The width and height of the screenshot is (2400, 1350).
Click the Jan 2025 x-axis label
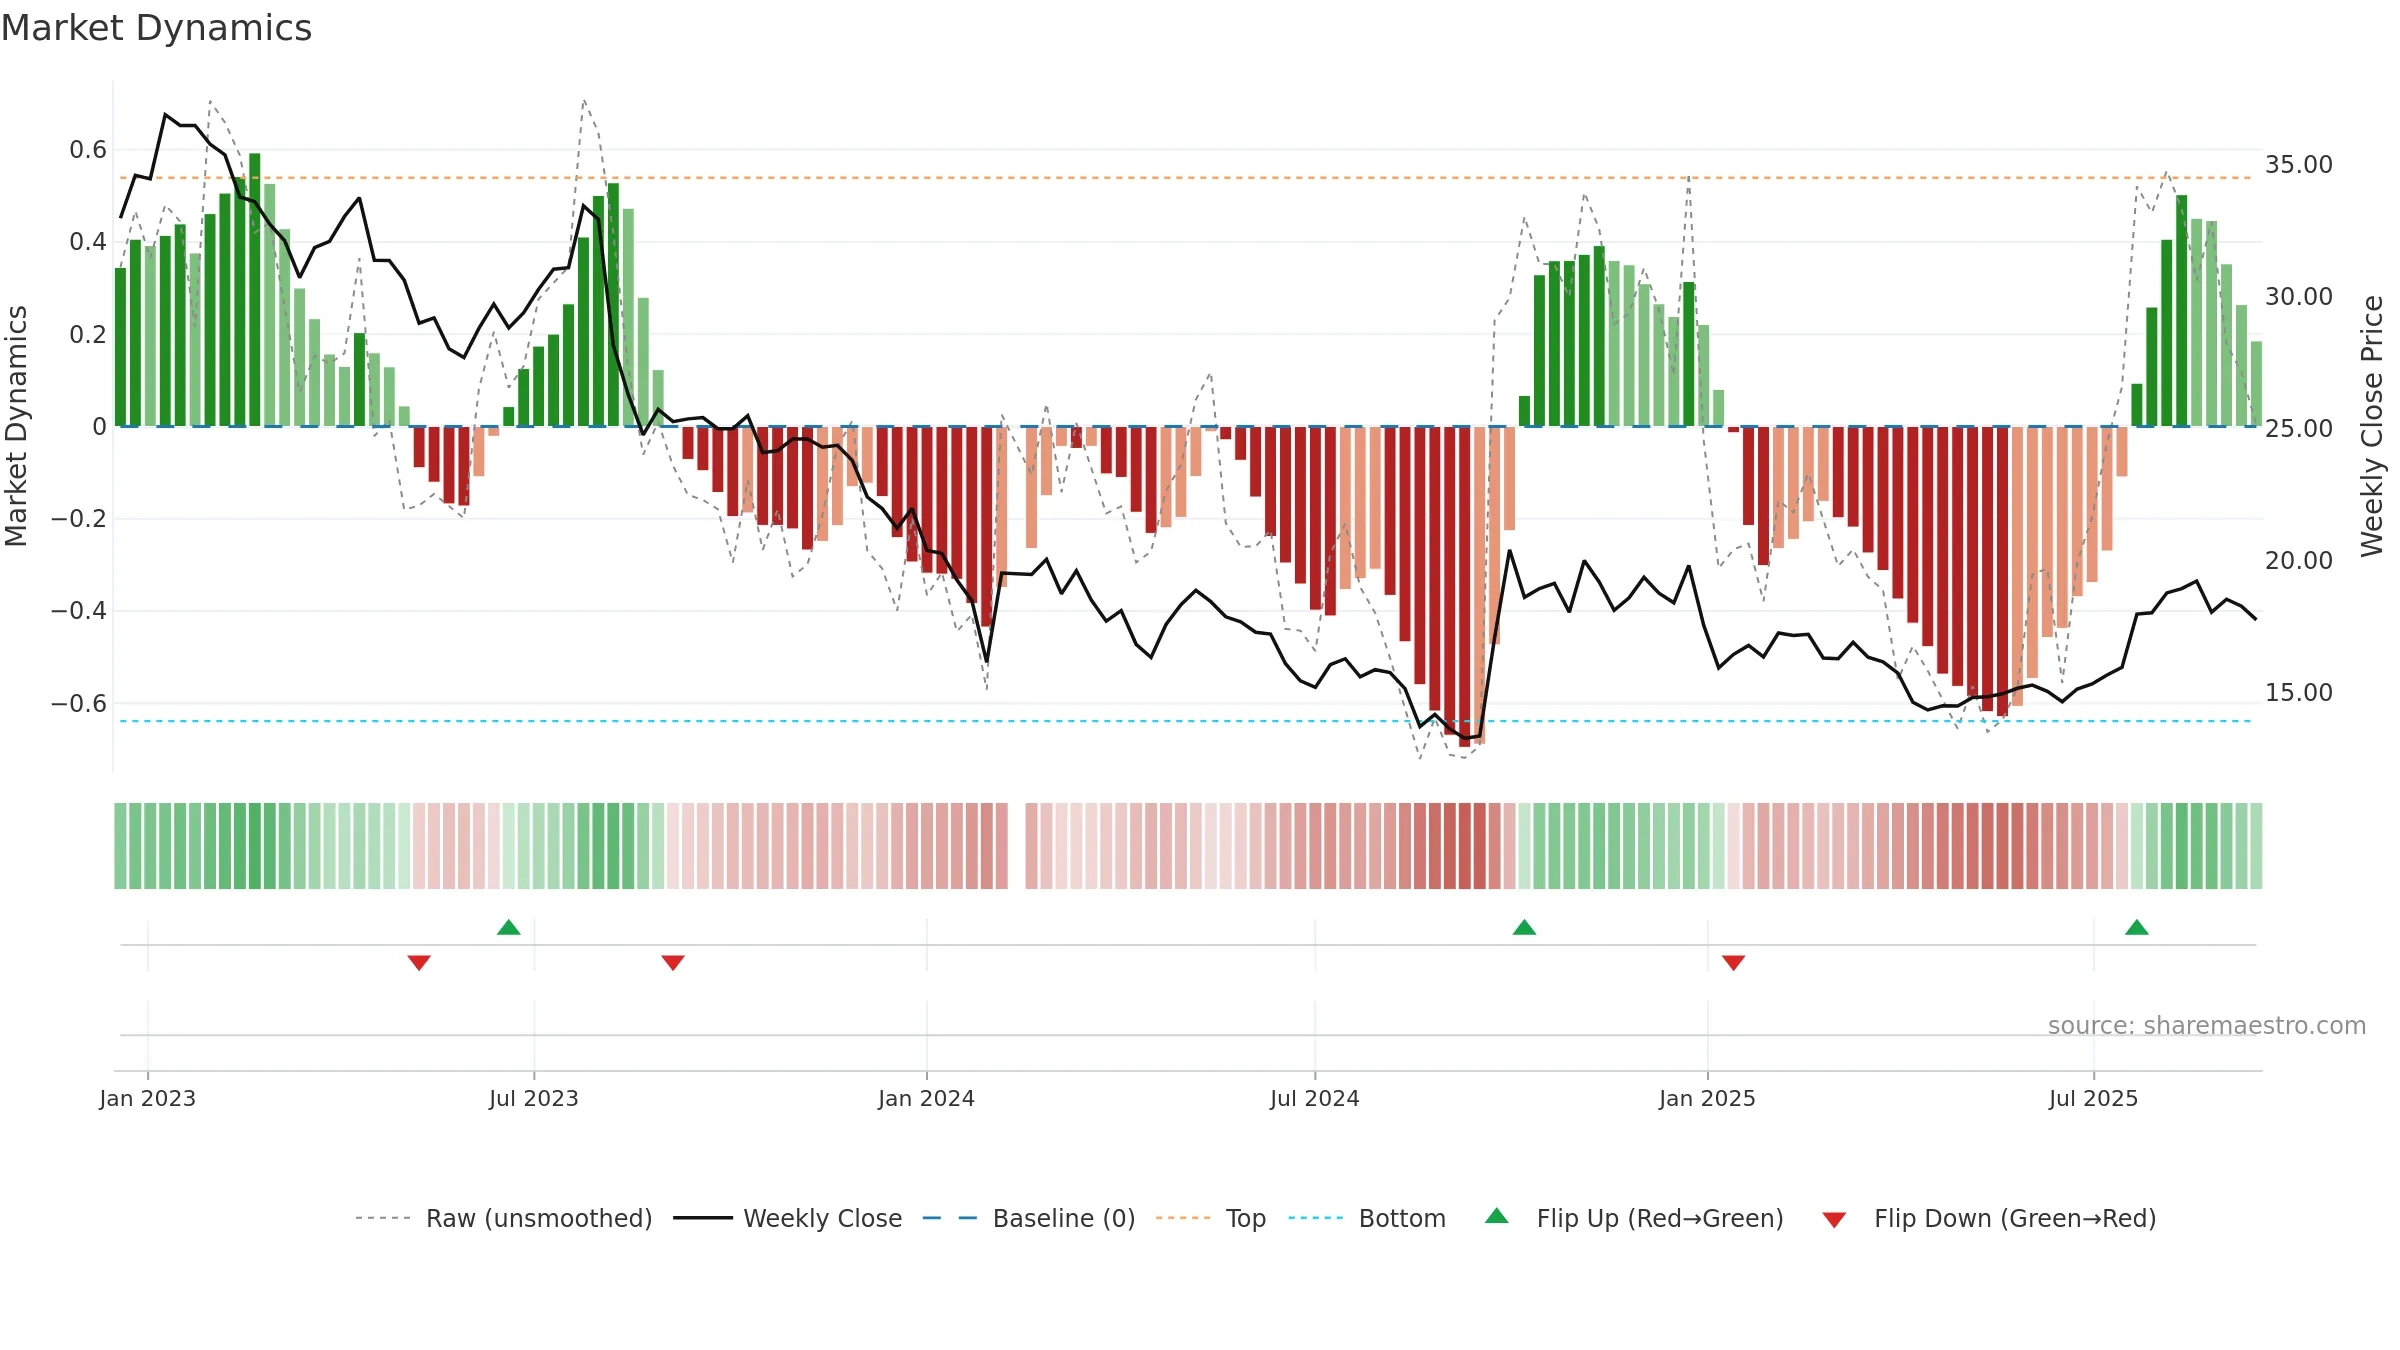coord(1708,1098)
